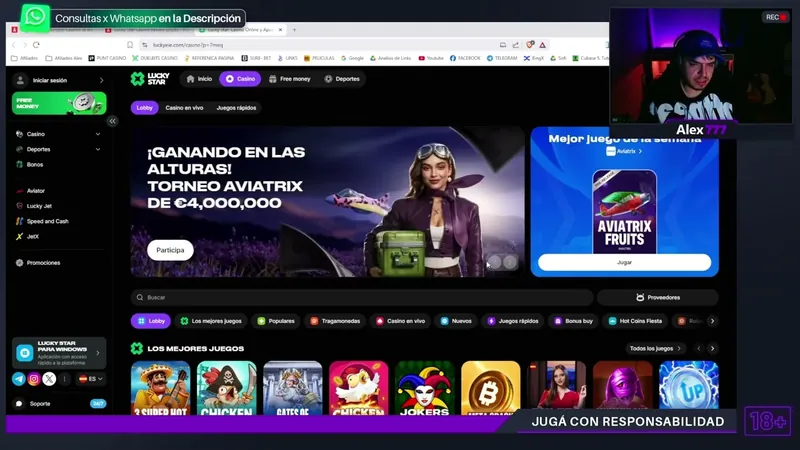Open Speed and Cash in the sidebar

click(x=47, y=221)
